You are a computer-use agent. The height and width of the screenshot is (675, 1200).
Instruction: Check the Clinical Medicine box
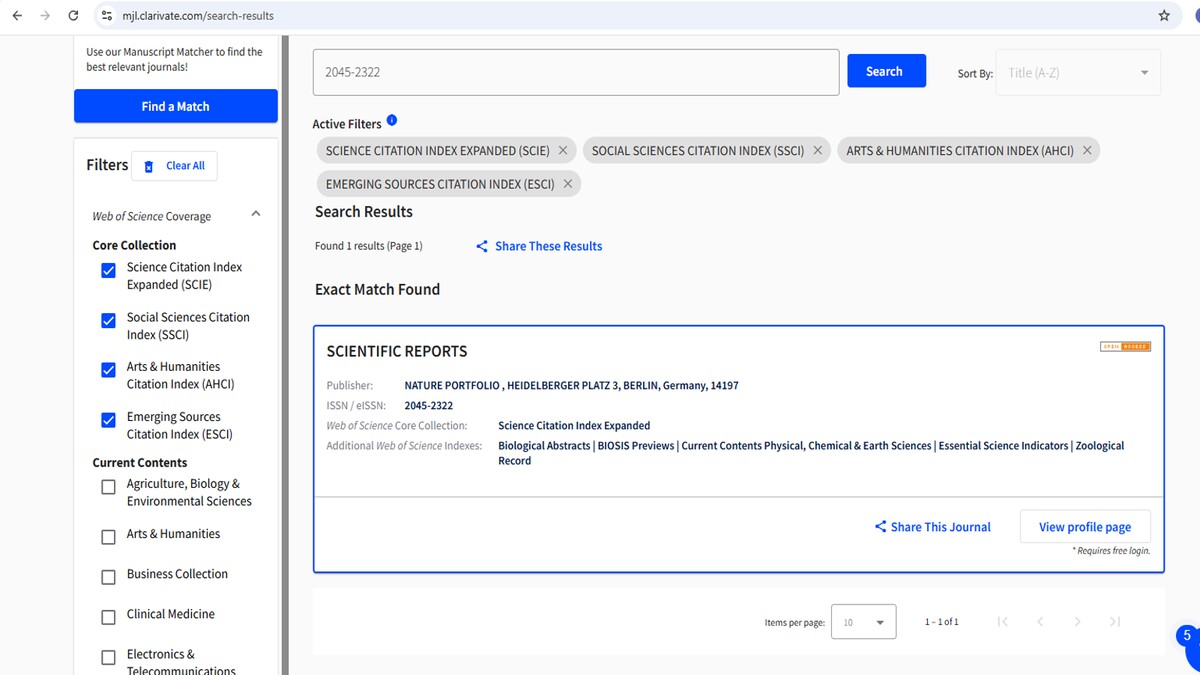109,617
